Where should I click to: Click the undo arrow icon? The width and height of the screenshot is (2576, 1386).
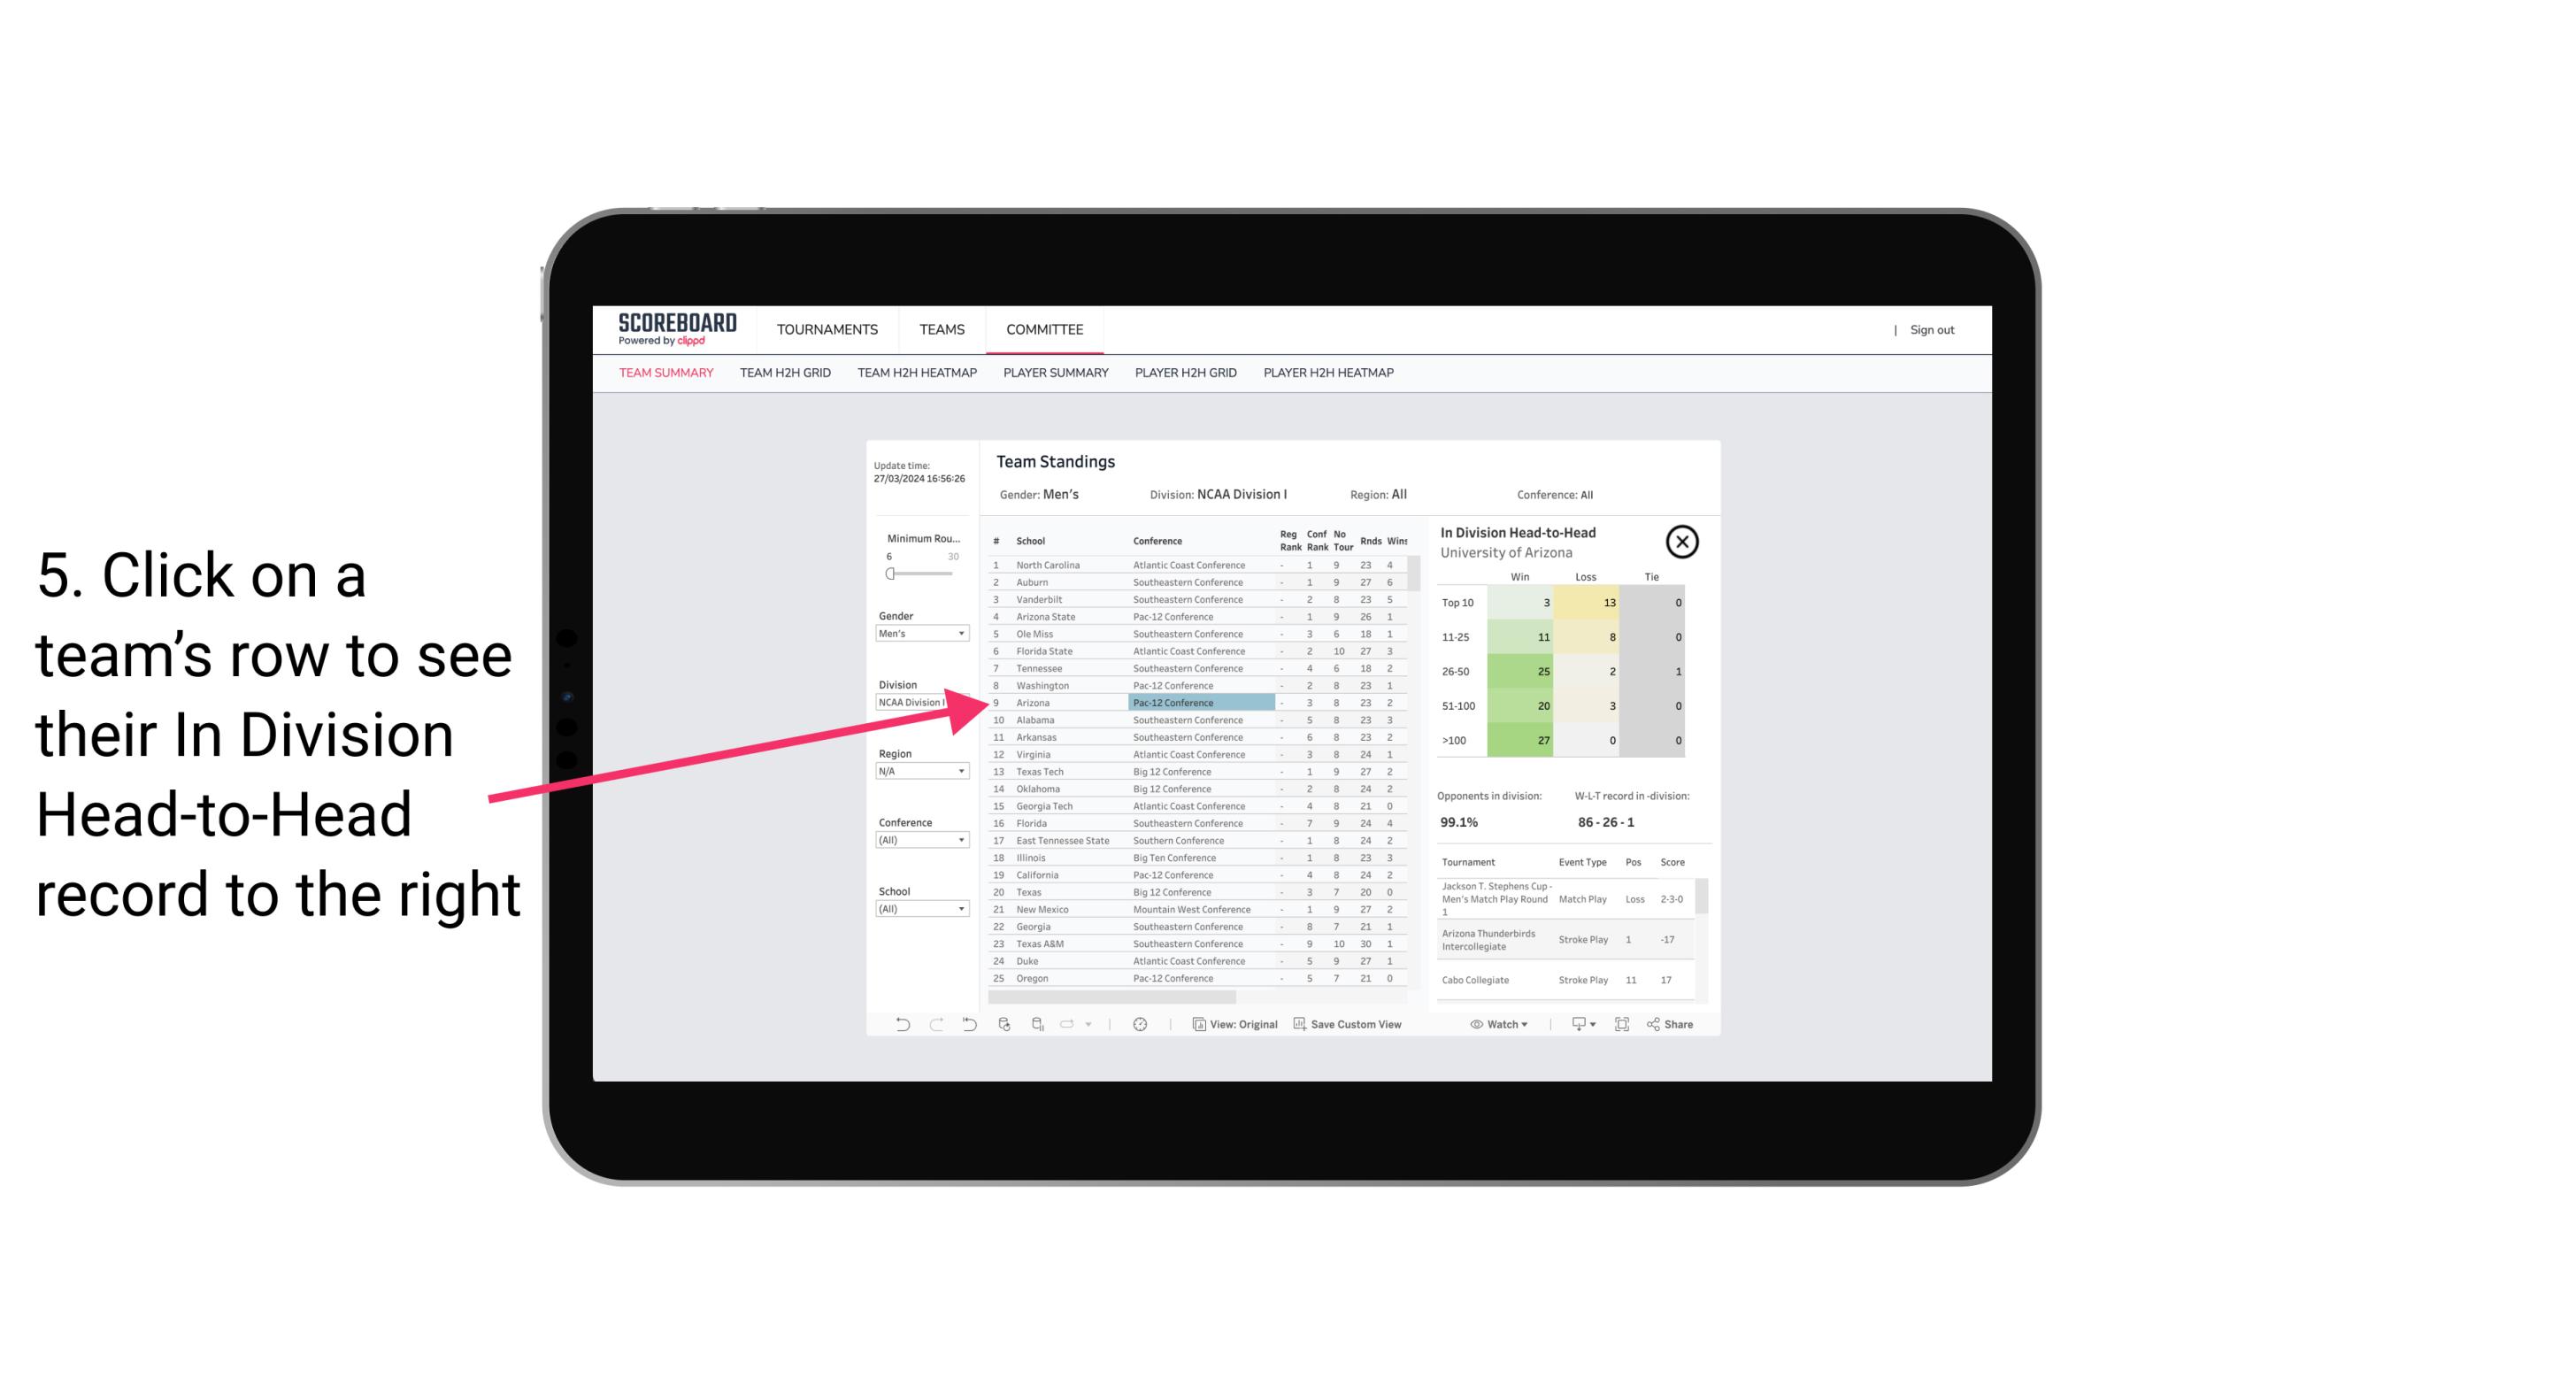(901, 1024)
